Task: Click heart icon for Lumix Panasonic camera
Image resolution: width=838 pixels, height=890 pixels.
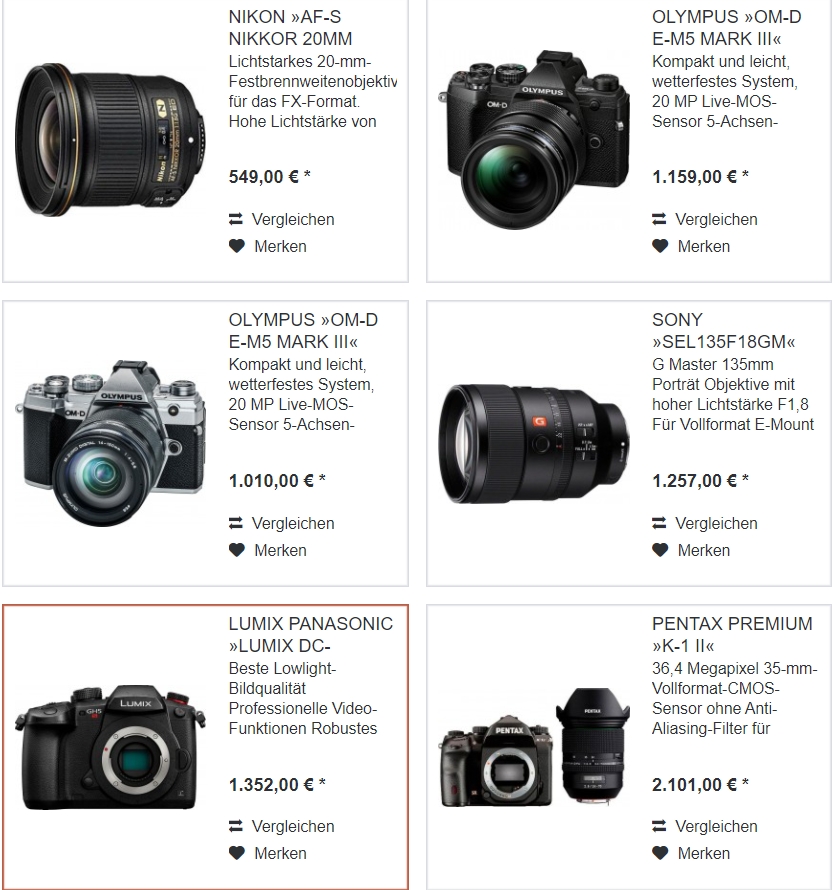Action: 237,853
